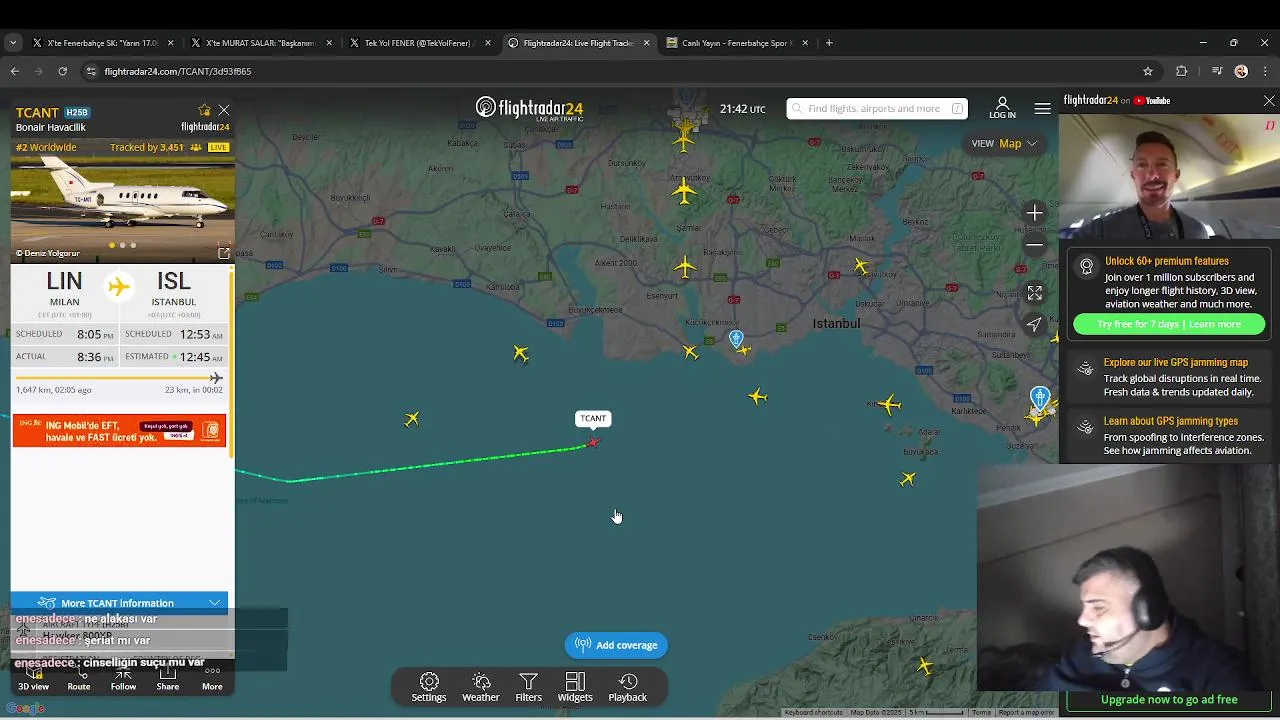The height and width of the screenshot is (720, 1280).
Task: Click the YouTube video thumbnail
Action: click(1169, 177)
